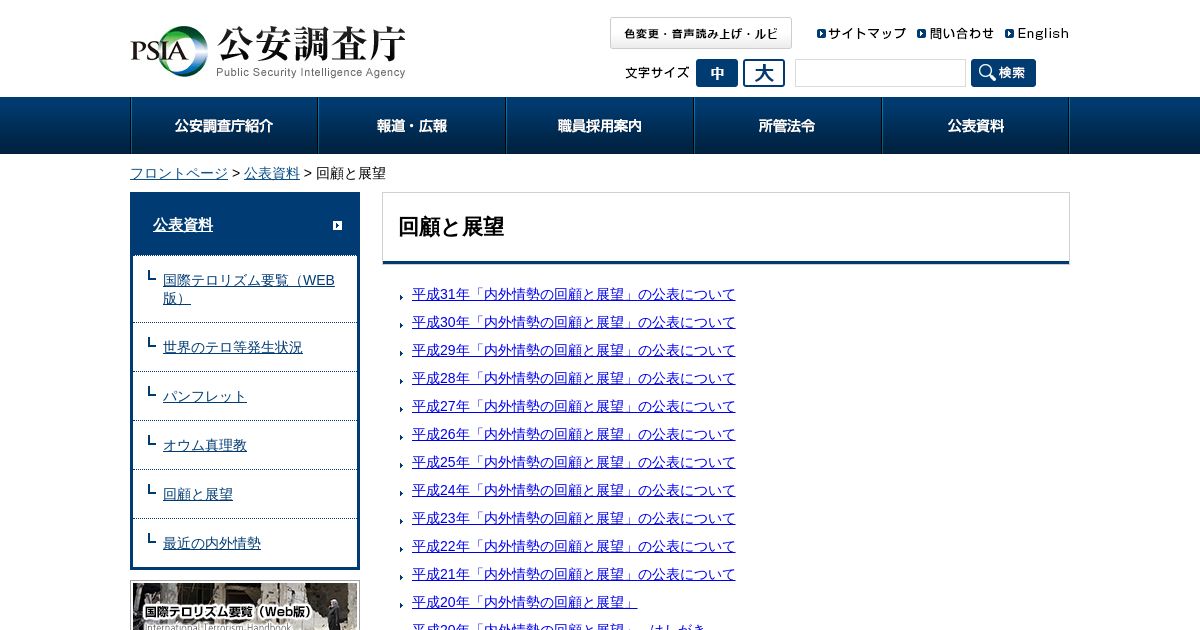Viewport: 1200px width, 630px height.
Task: Open the 所管法令 menu
Action: coord(788,126)
